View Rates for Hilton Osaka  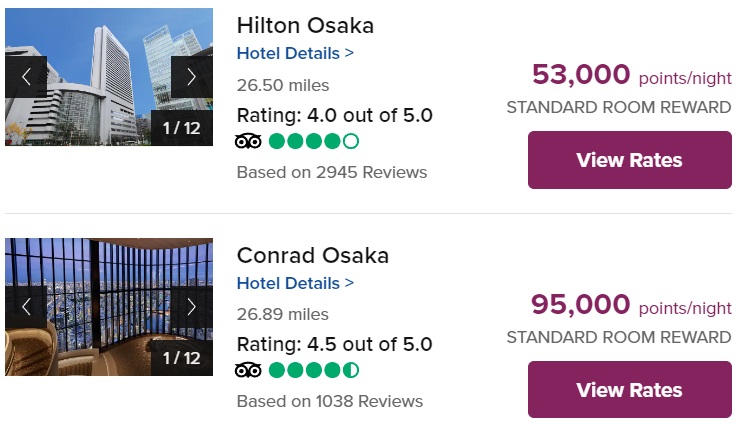point(629,160)
